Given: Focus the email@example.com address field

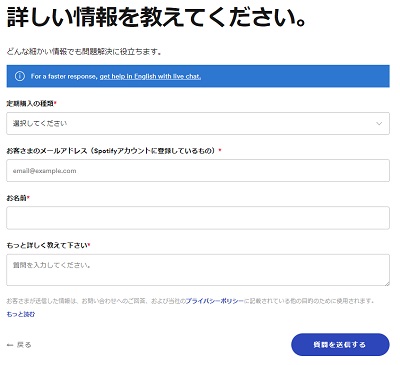Looking at the screenshot, I should [198, 171].
